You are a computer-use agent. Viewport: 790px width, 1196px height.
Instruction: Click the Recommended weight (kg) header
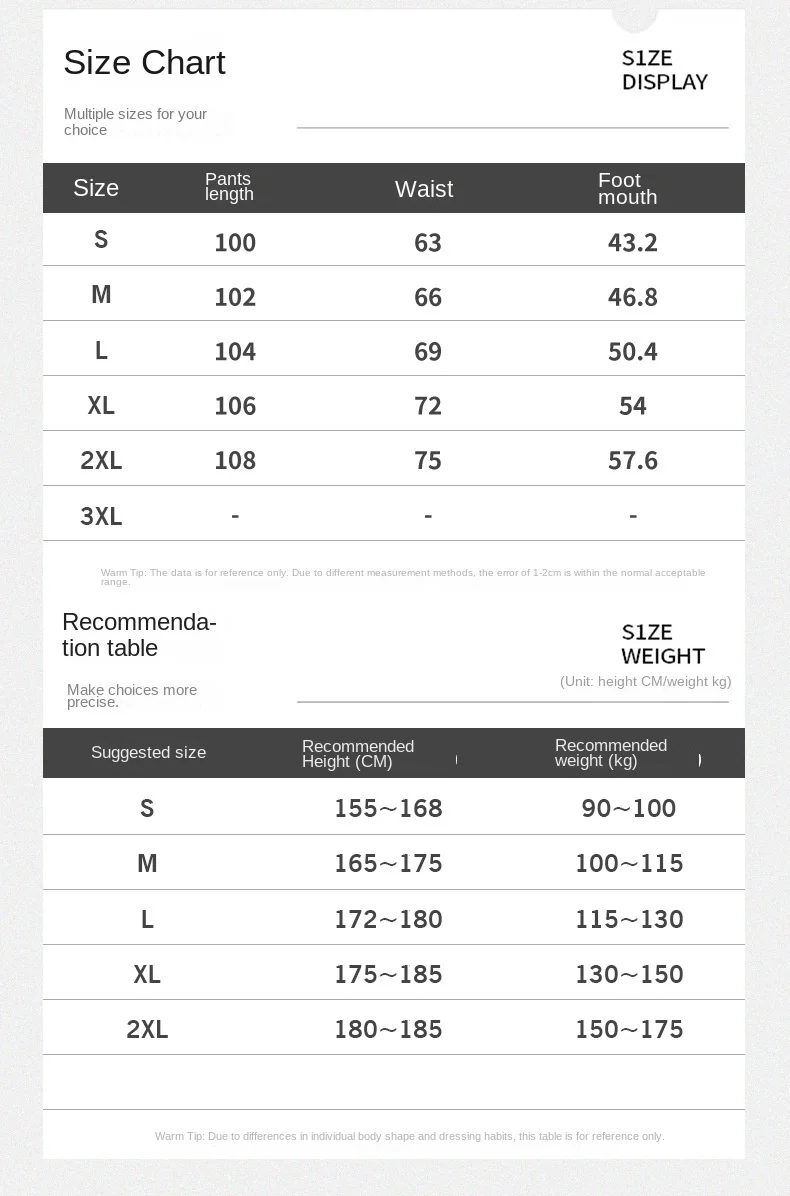[x=611, y=753]
